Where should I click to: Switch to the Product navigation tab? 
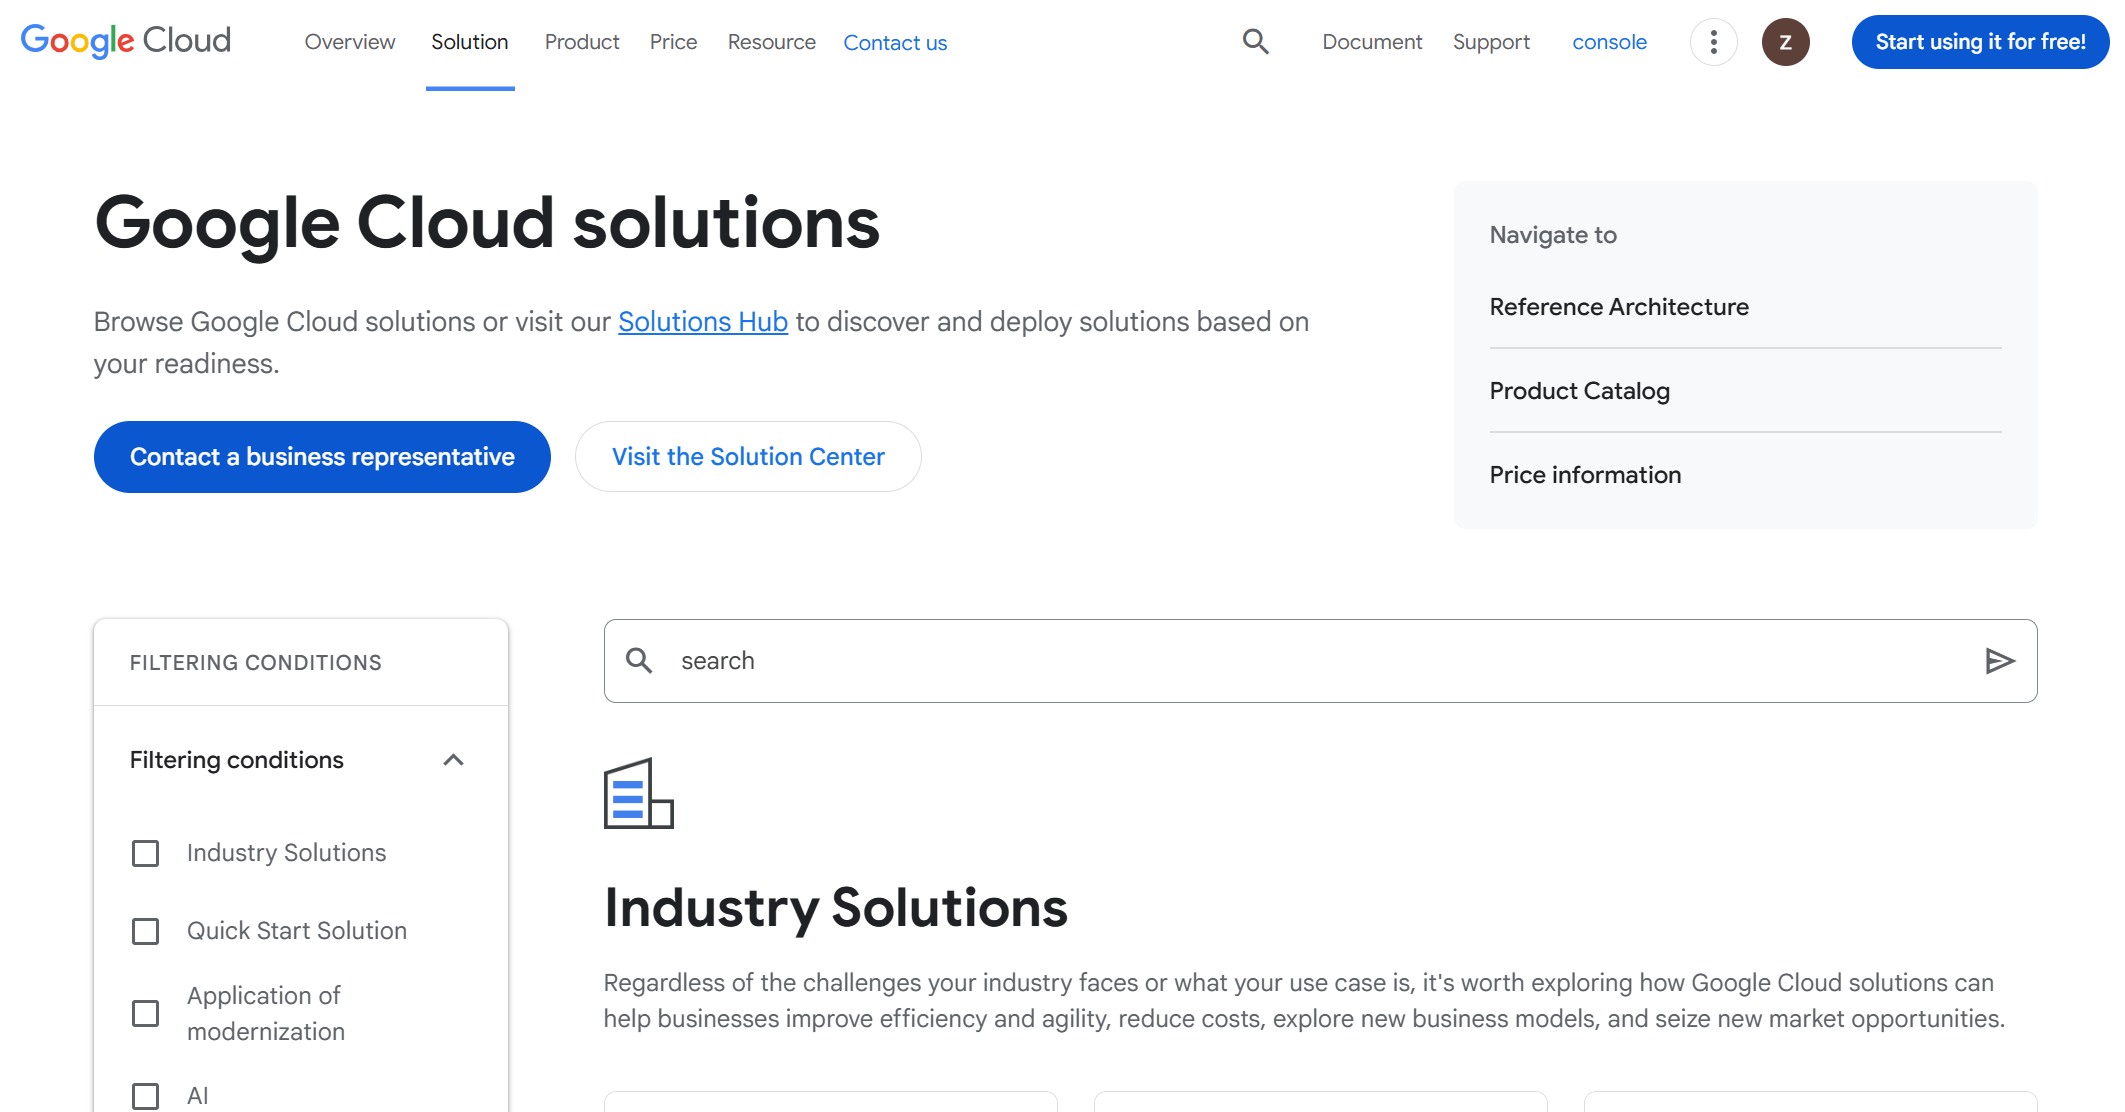coord(582,42)
